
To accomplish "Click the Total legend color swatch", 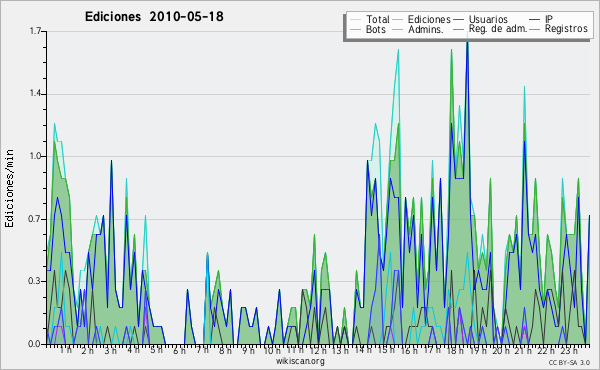I will [355, 20].
